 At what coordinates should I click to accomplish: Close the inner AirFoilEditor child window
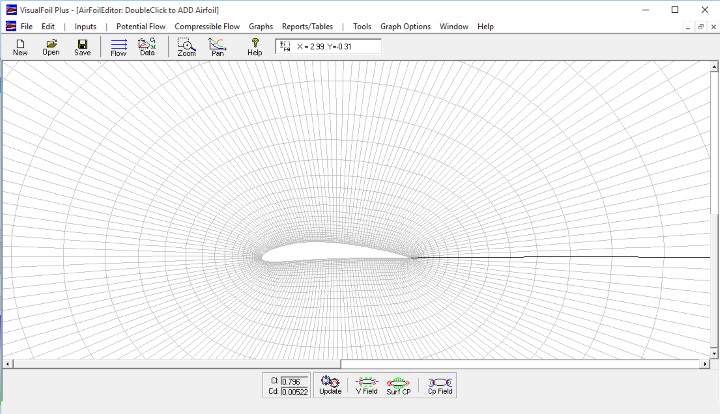coord(714,27)
